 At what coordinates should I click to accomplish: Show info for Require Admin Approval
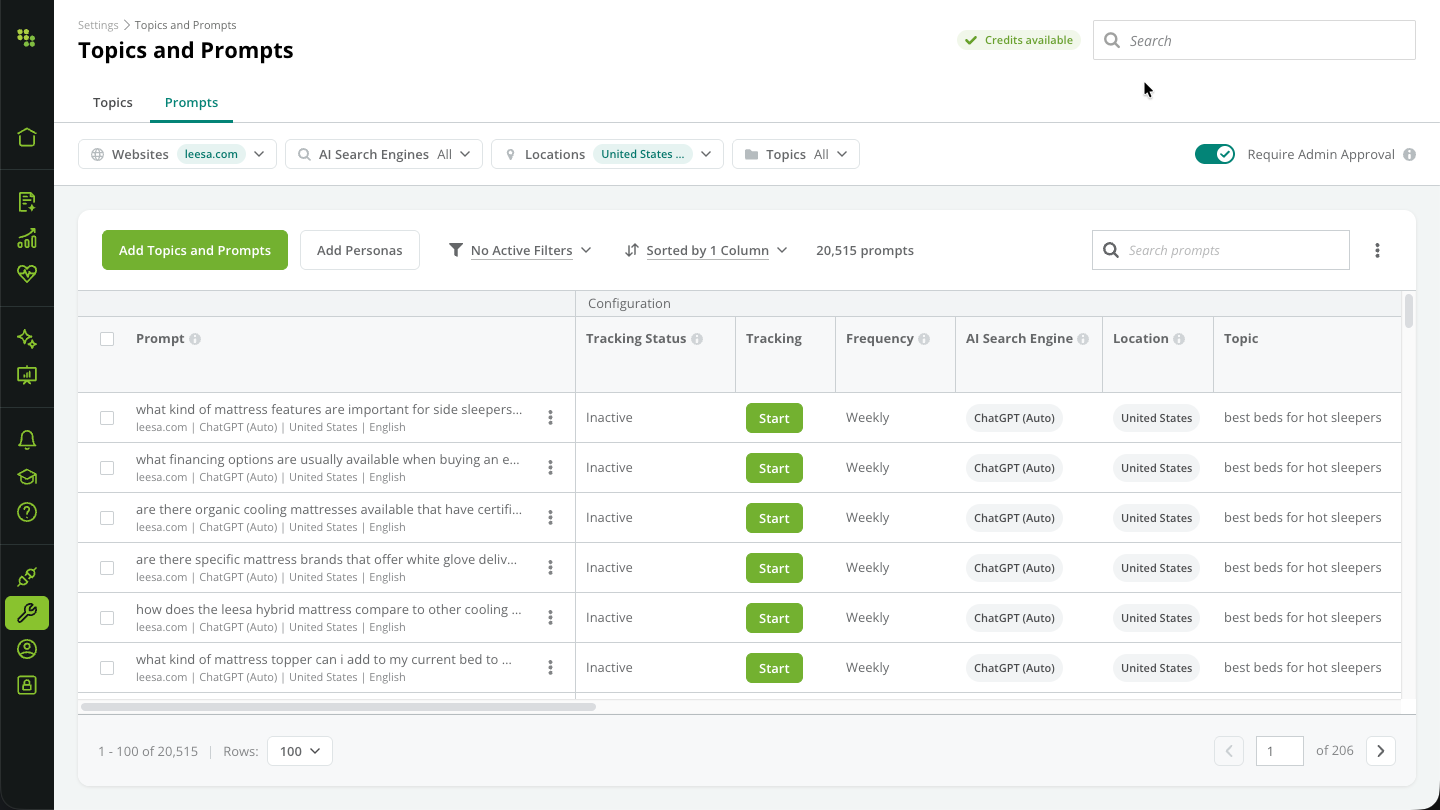pyautogui.click(x=1409, y=155)
